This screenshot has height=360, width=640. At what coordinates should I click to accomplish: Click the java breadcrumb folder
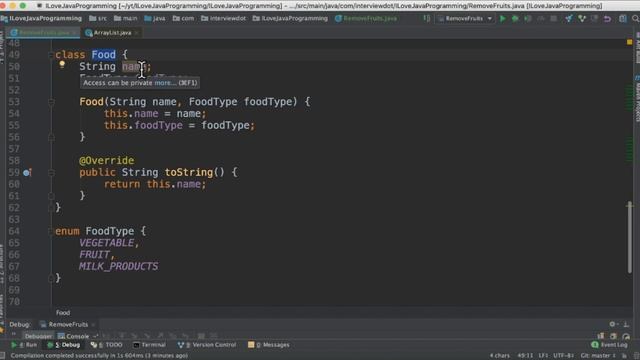click(x=155, y=18)
